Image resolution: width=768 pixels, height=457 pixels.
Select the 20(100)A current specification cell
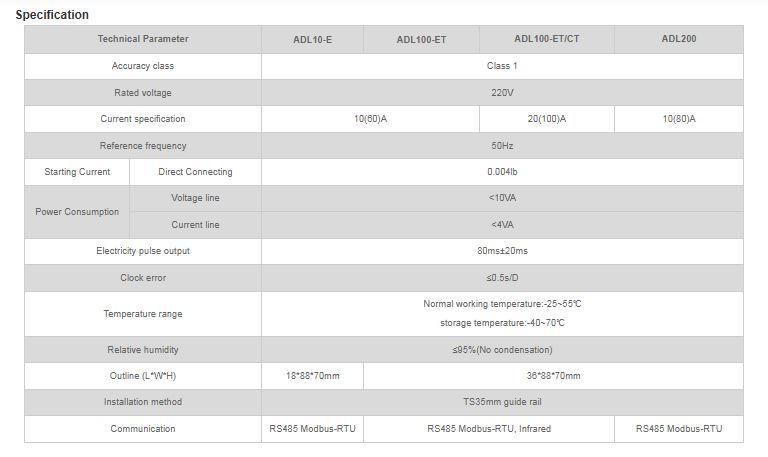click(546, 119)
